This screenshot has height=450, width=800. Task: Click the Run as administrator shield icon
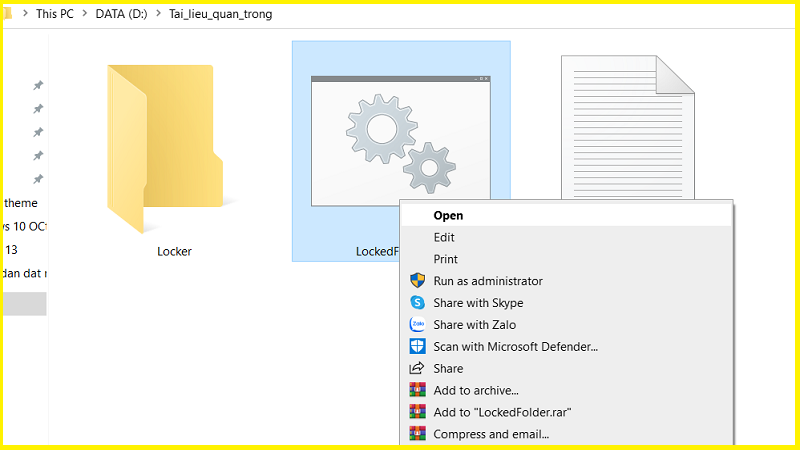click(417, 281)
